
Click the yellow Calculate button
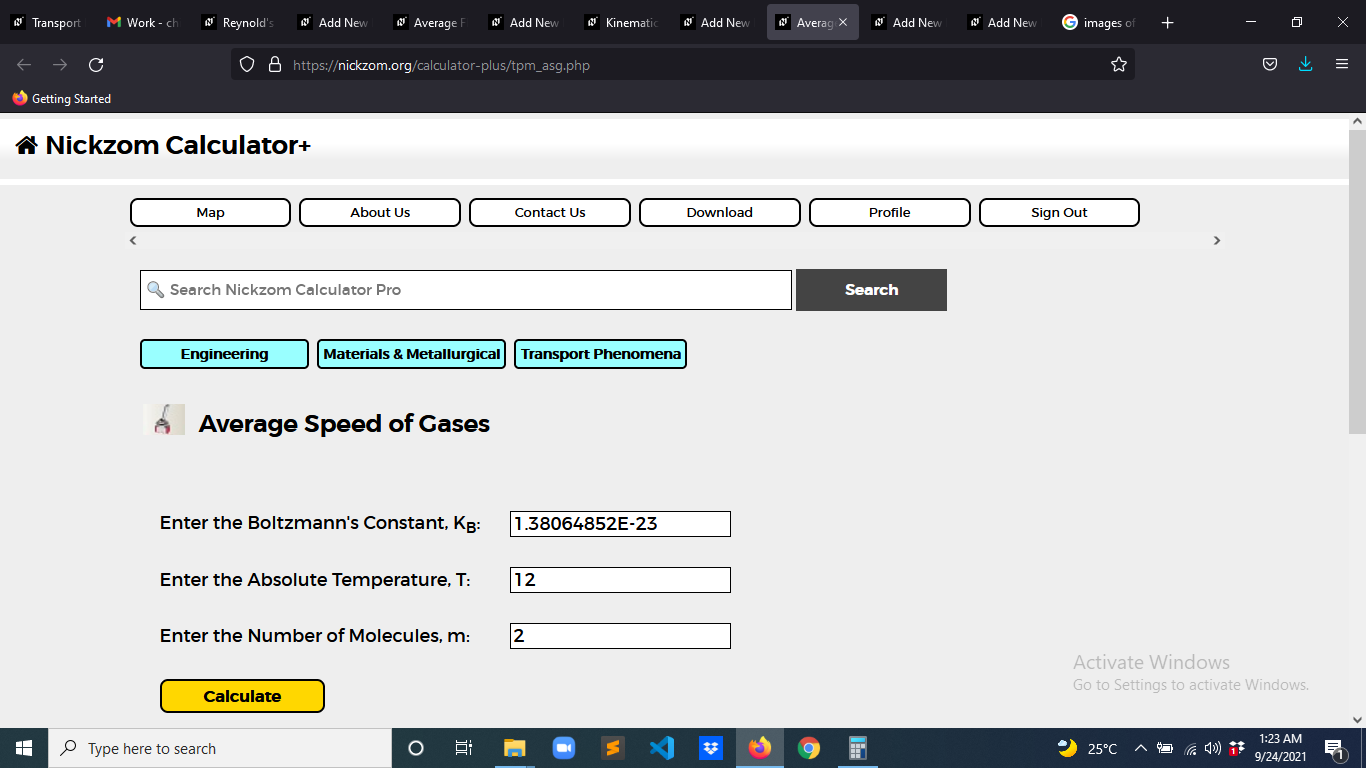click(242, 696)
